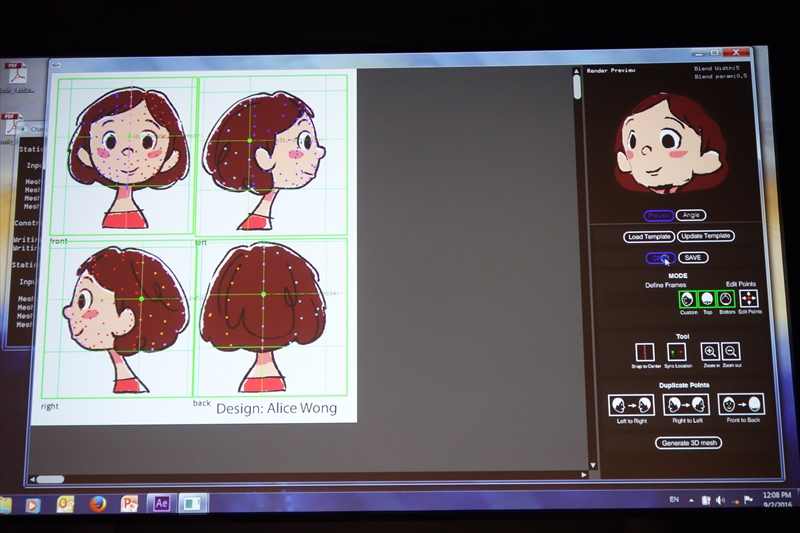800x533 pixels.
Task: Select the Custom frame mode icon
Action: coord(687,299)
